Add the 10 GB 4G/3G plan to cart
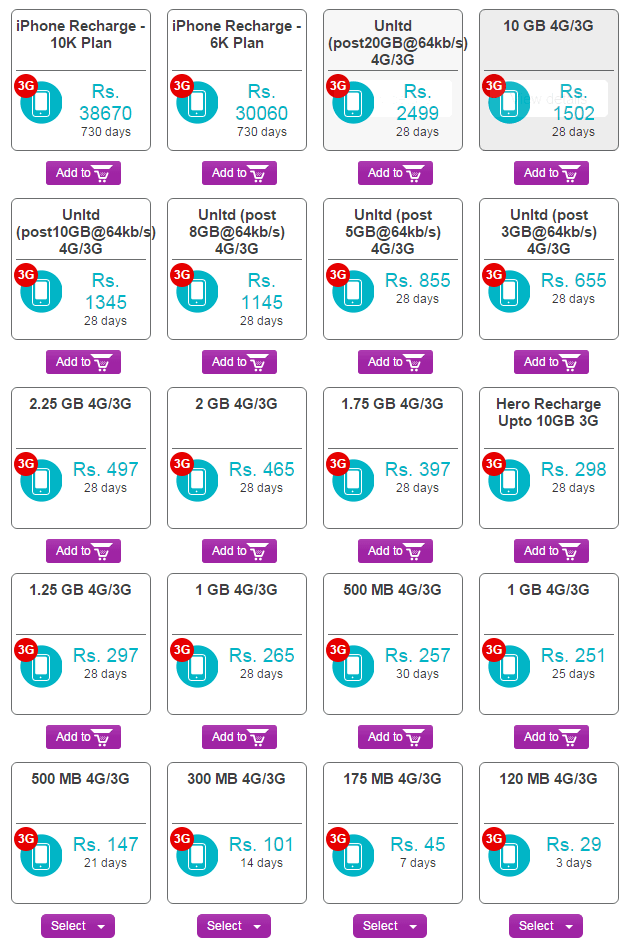 (551, 173)
